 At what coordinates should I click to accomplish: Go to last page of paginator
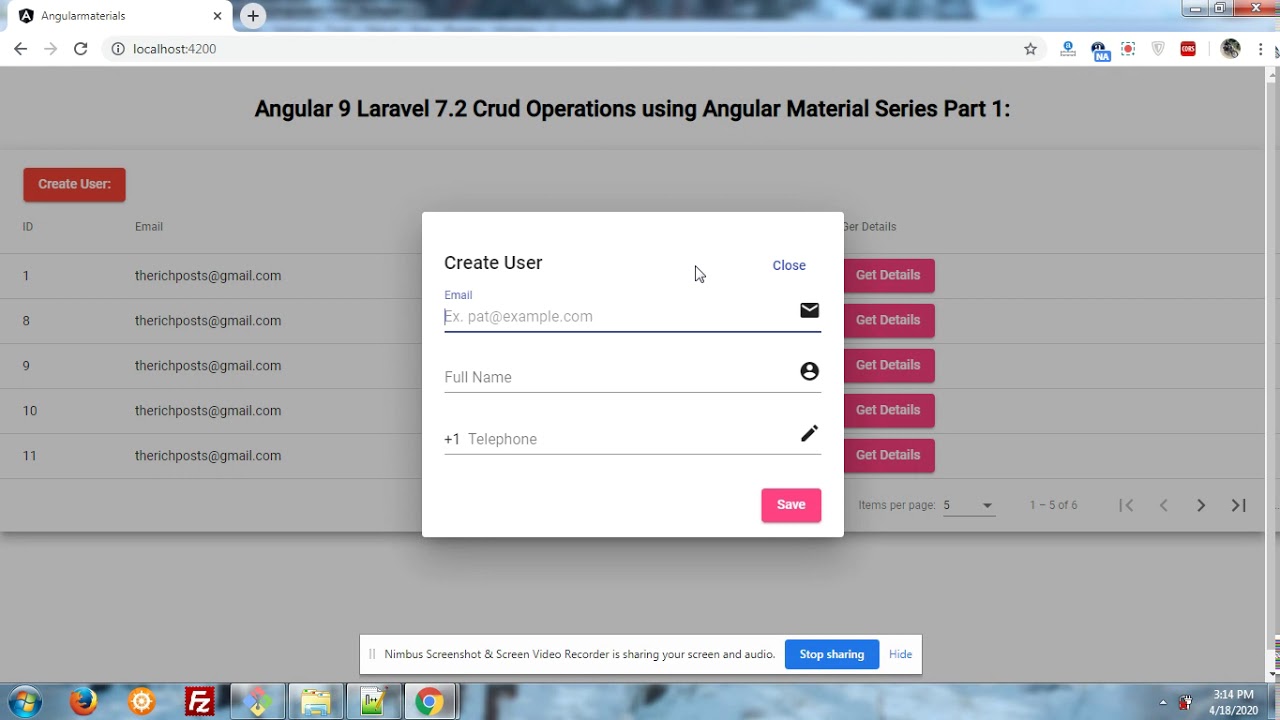point(1238,505)
